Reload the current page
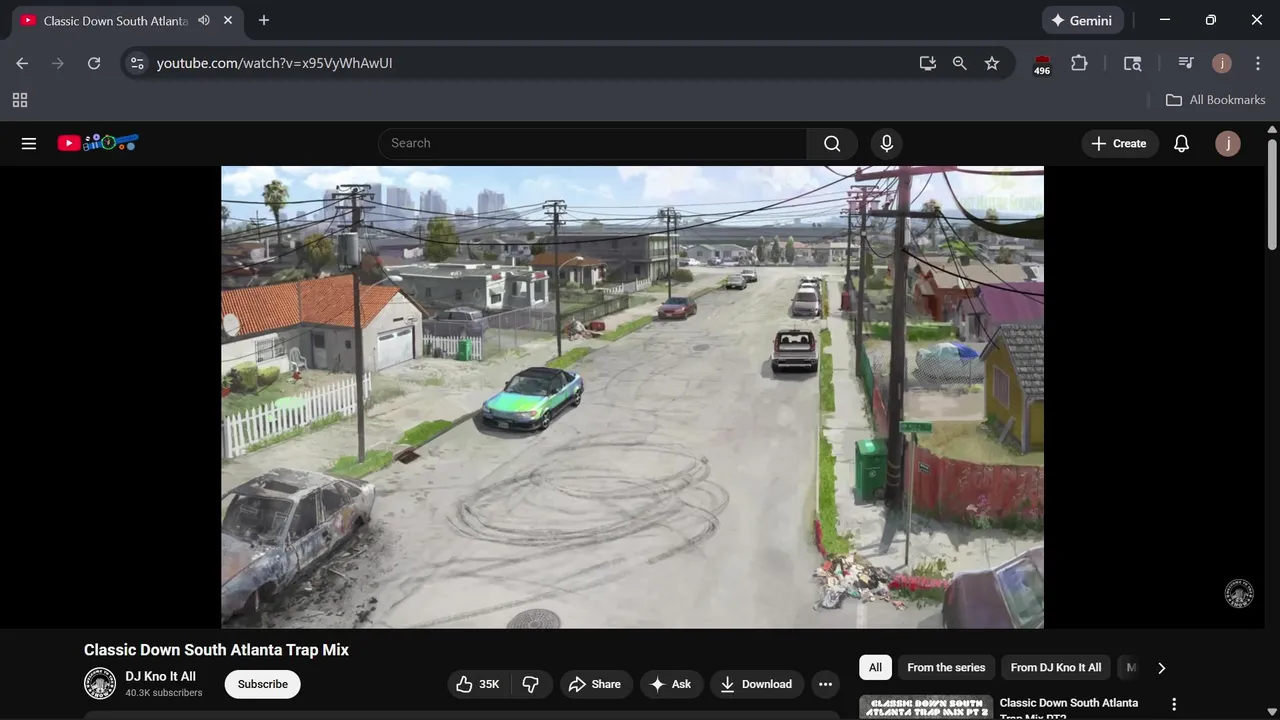Image resolution: width=1280 pixels, height=720 pixels. tap(94, 63)
